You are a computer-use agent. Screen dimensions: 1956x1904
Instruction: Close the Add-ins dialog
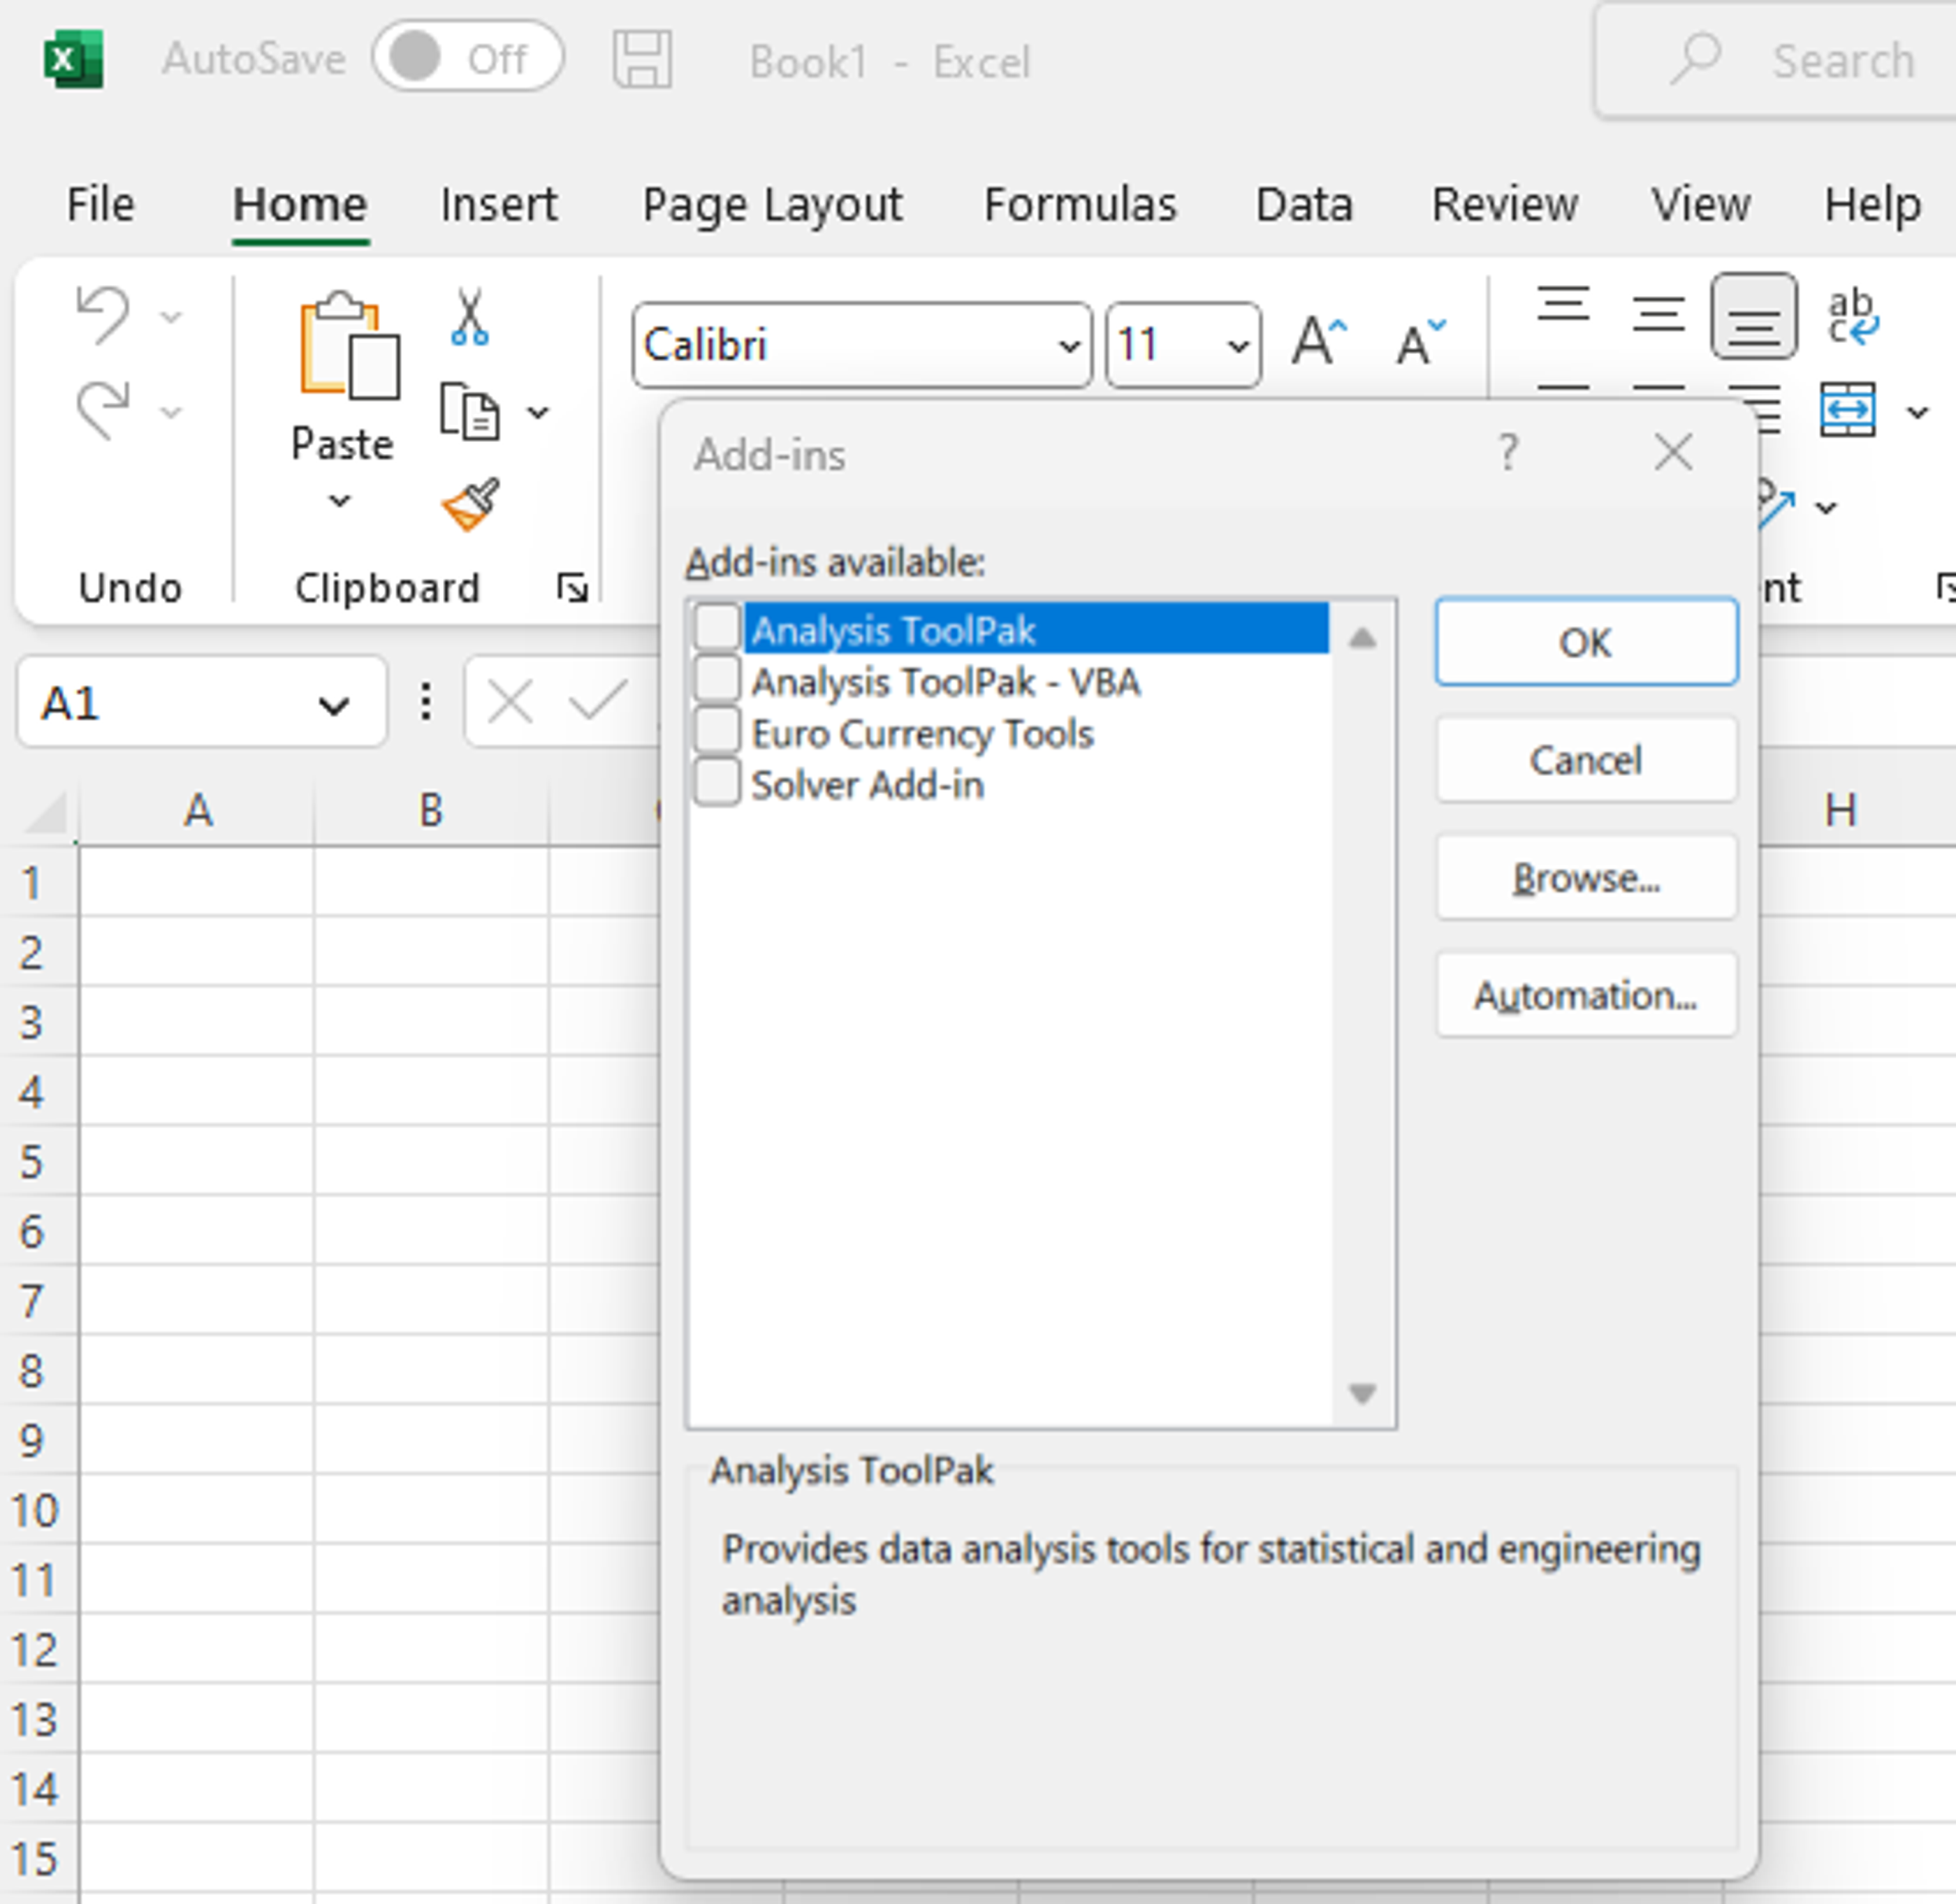[1673, 452]
